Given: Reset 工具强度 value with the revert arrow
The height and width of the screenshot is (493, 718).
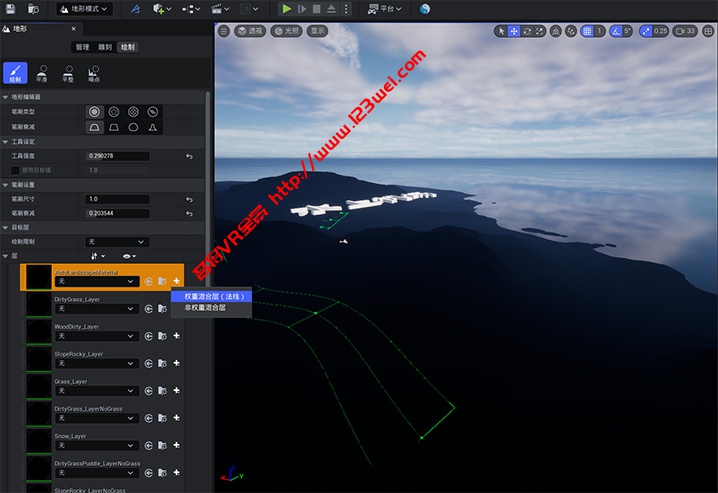Looking at the screenshot, I should click(190, 156).
